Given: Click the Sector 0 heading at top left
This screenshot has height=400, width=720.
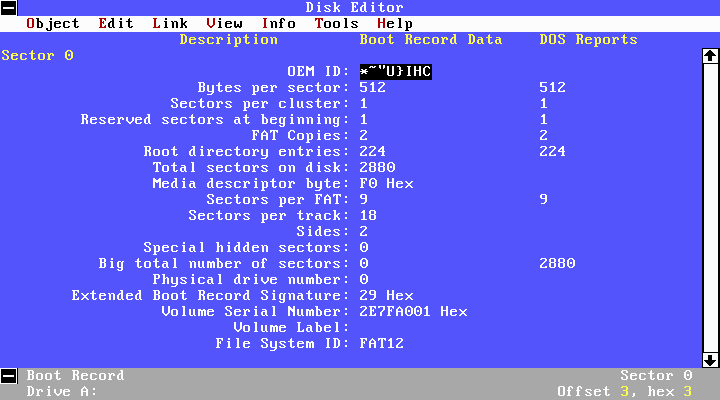Looking at the screenshot, I should point(37,56).
